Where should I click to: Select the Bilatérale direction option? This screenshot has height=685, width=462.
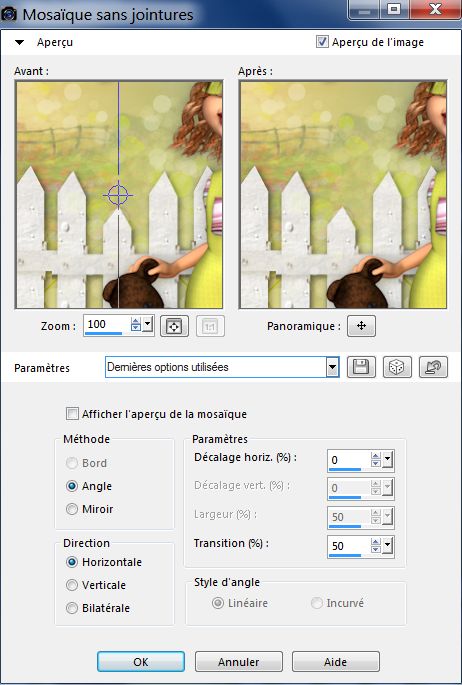coord(72,608)
